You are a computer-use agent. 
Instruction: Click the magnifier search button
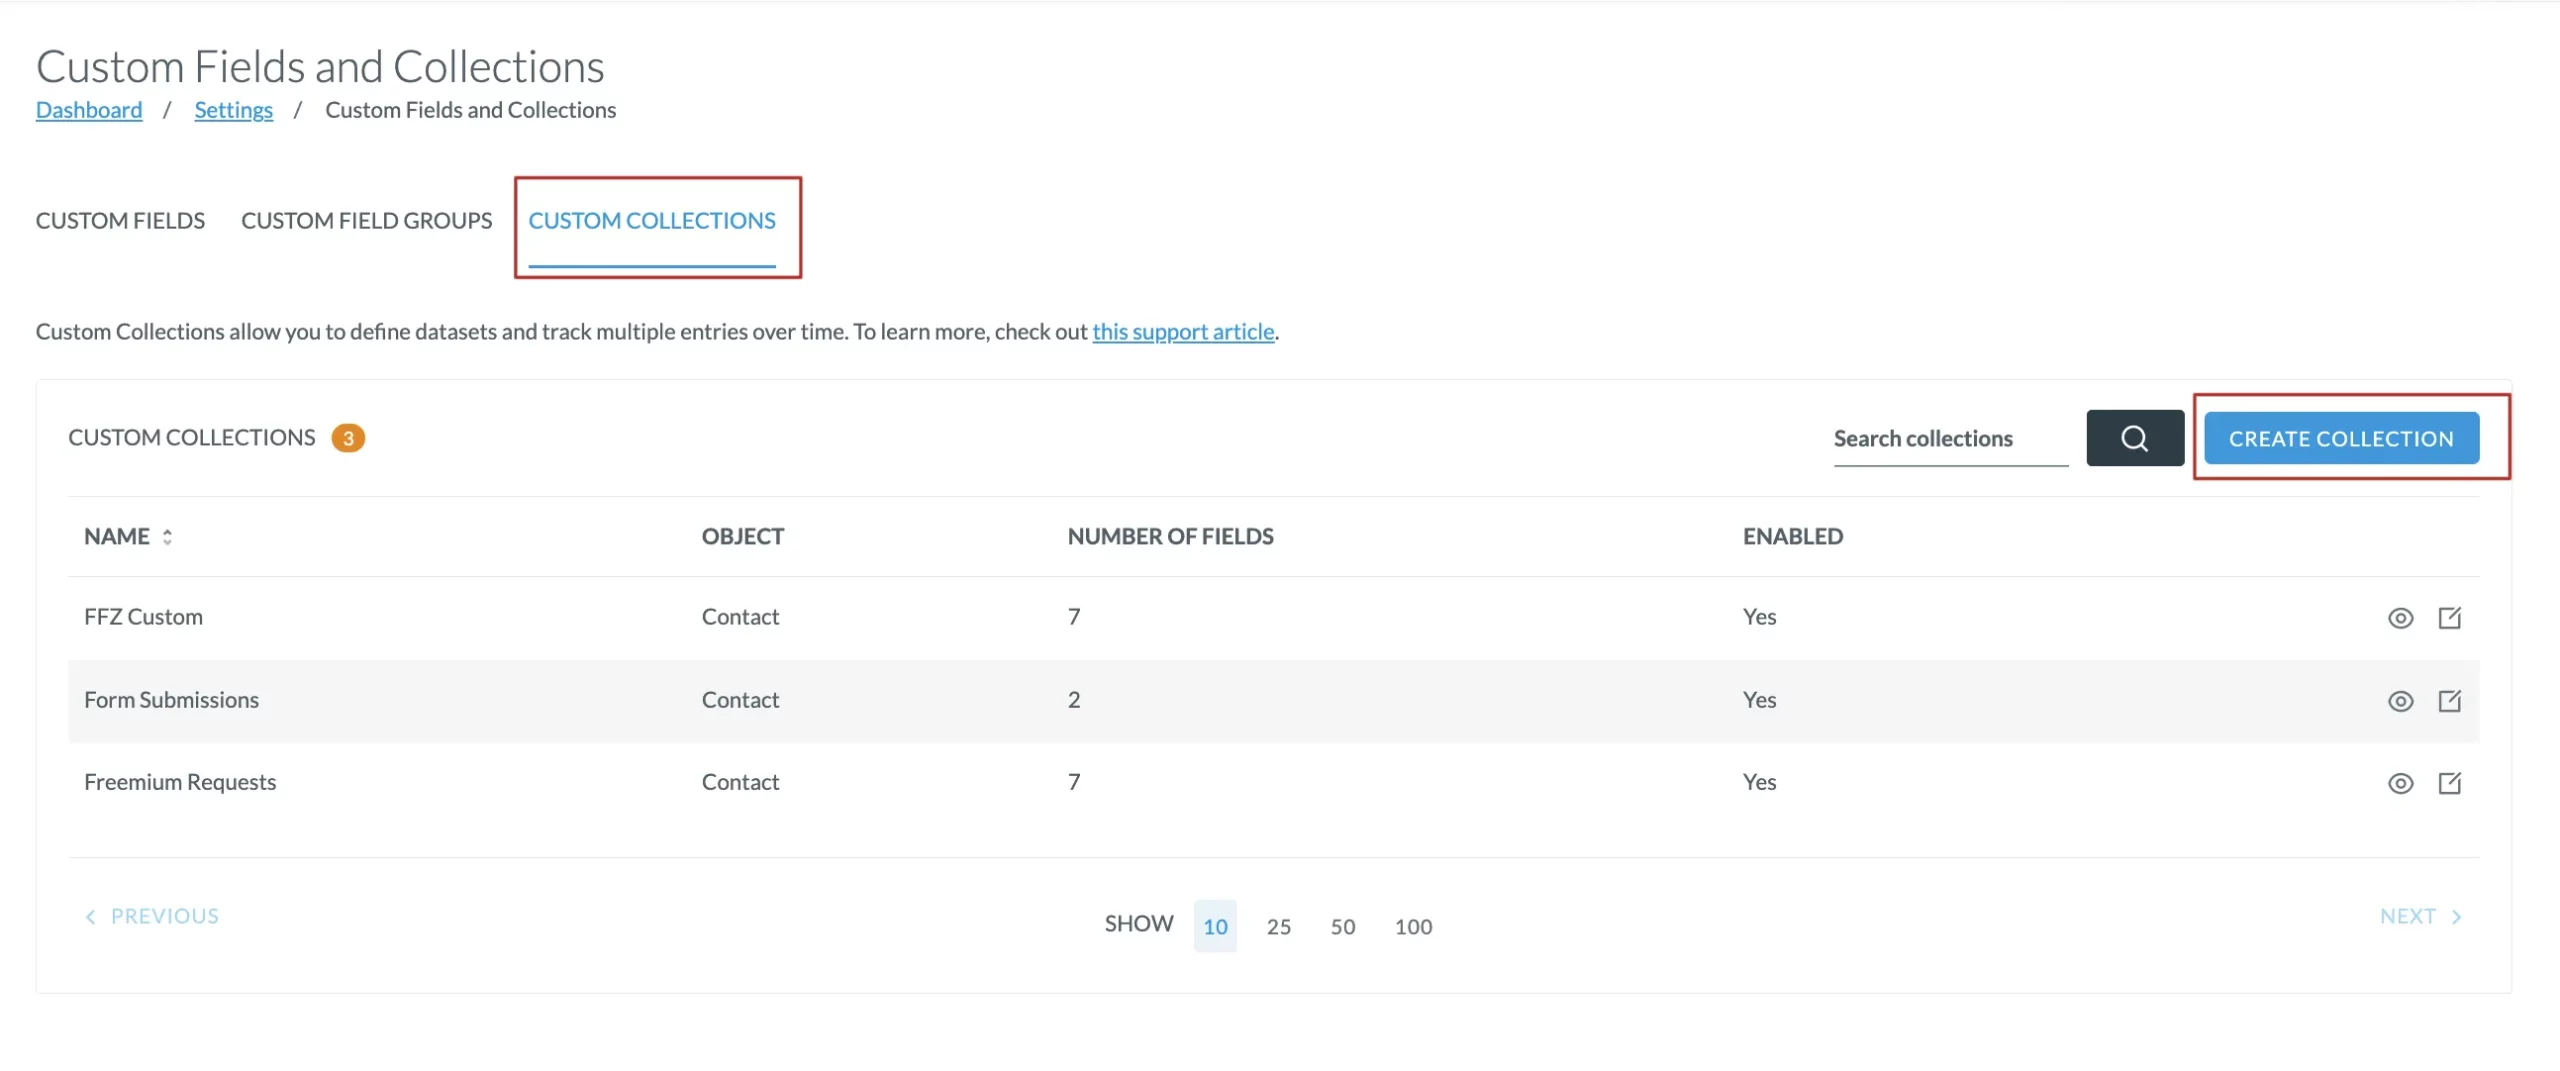(x=2134, y=438)
